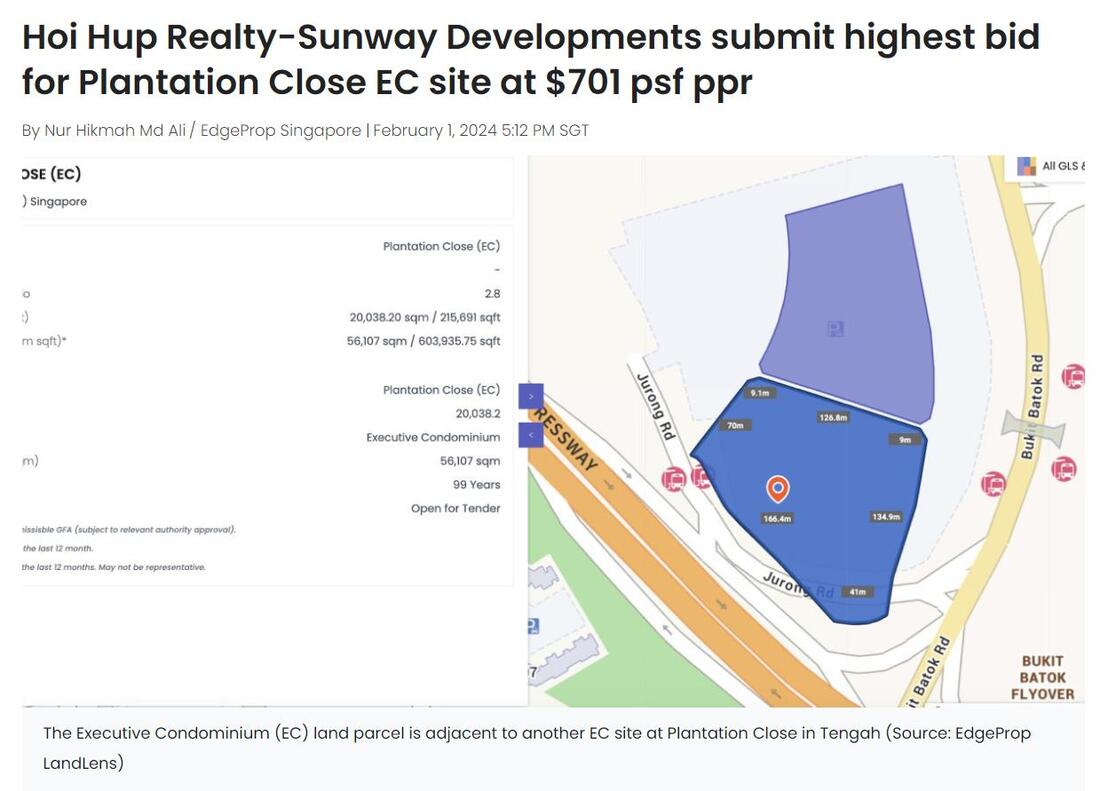Click the permissible GFA footnote text
Image resolution: width=1100 pixels, height=791 pixels.
click(129, 529)
